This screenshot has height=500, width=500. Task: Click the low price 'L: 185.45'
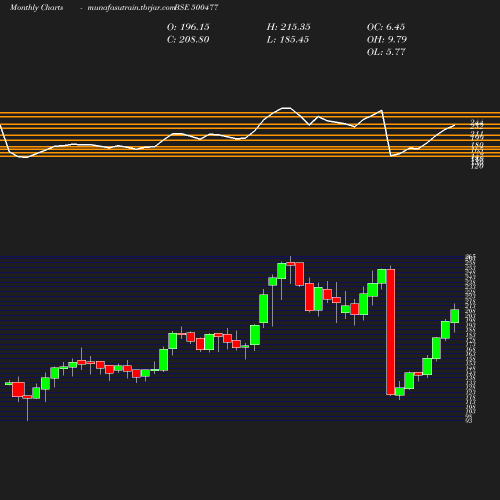[x=288, y=40]
